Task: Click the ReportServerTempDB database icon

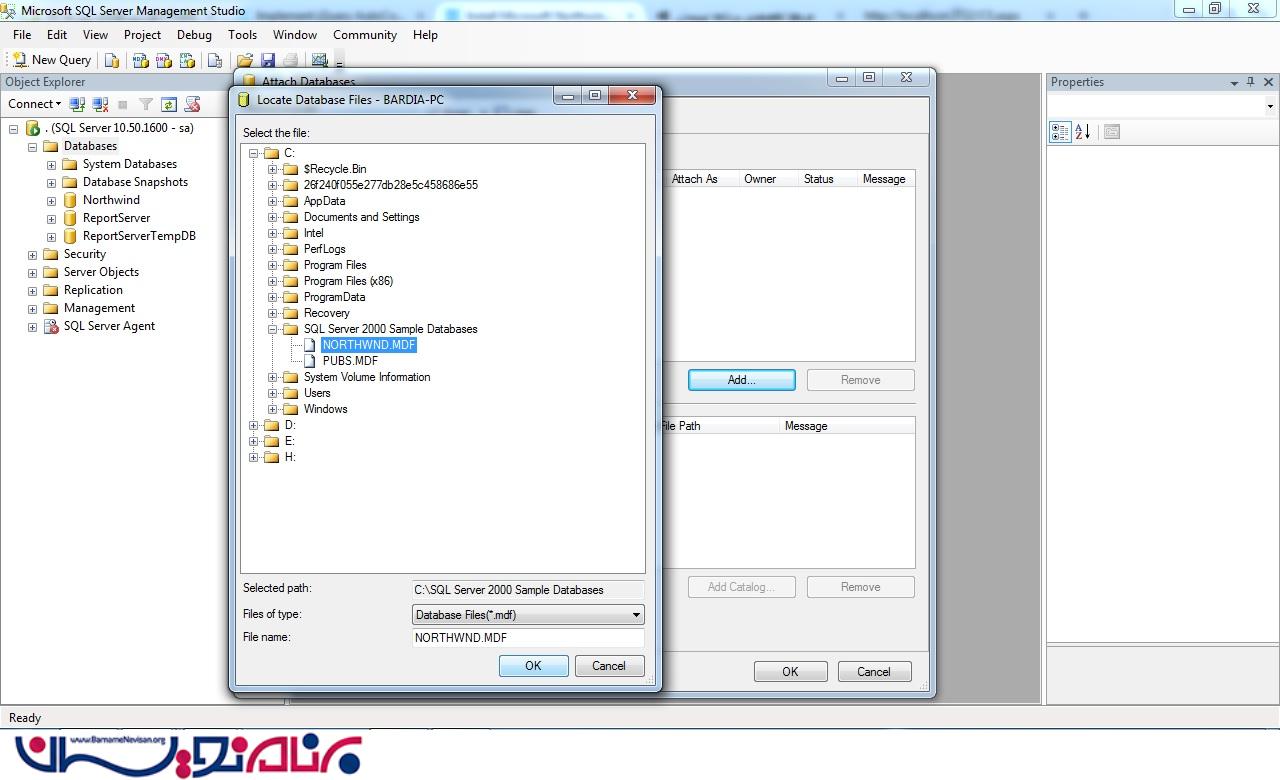Action: coord(70,236)
